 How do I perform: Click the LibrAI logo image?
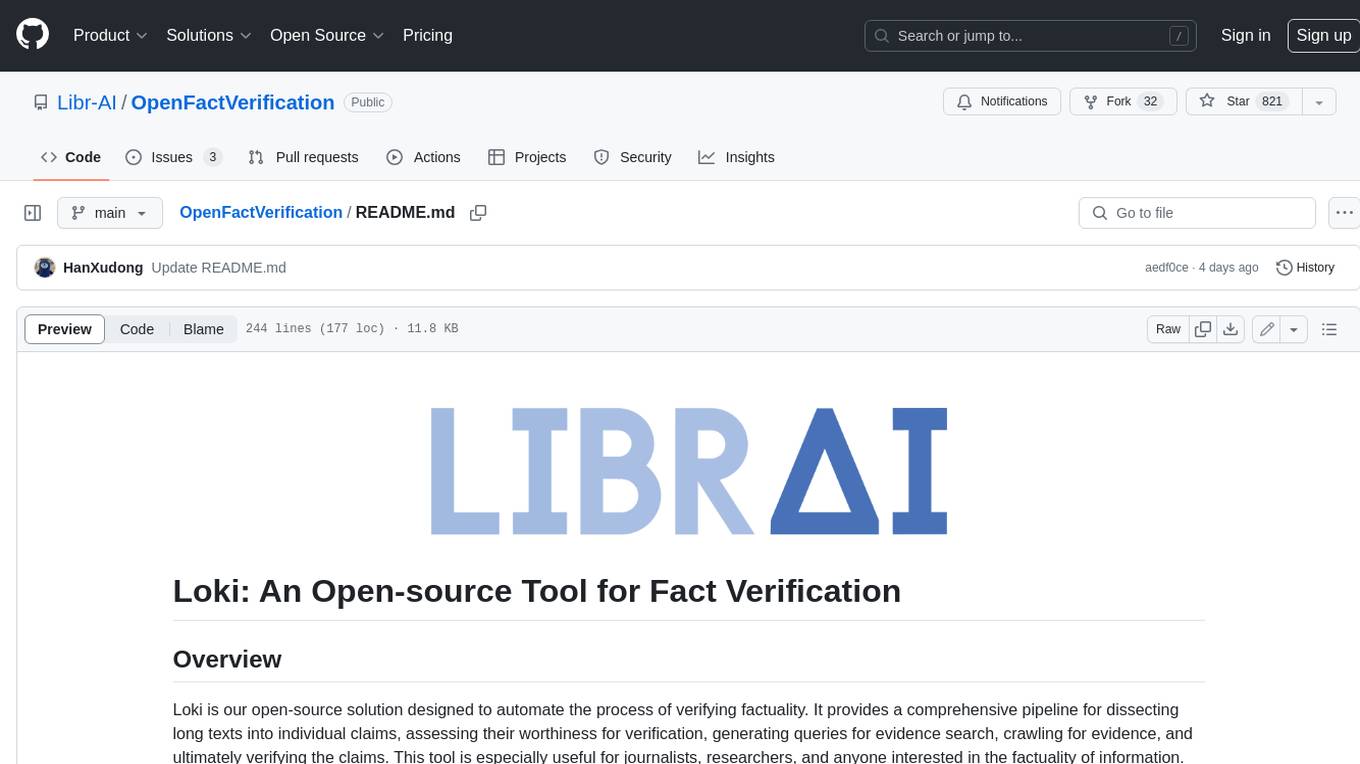689,471
